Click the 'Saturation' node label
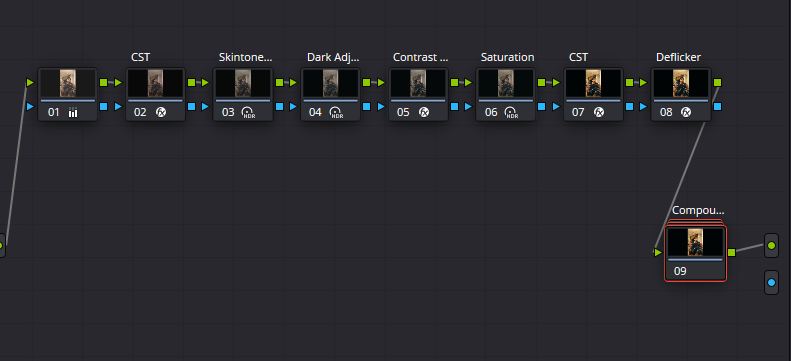 tap(507, 57)
